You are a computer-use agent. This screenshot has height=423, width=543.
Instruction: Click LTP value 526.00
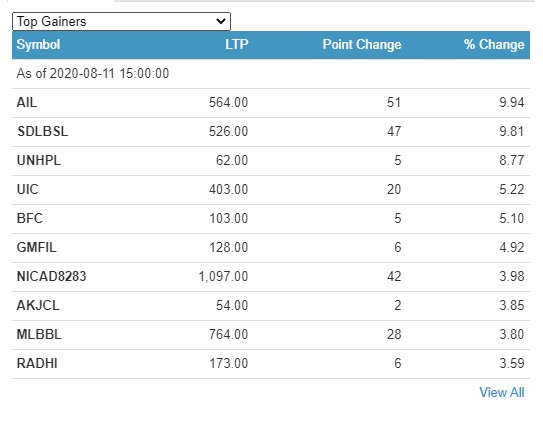pos(229,132)
